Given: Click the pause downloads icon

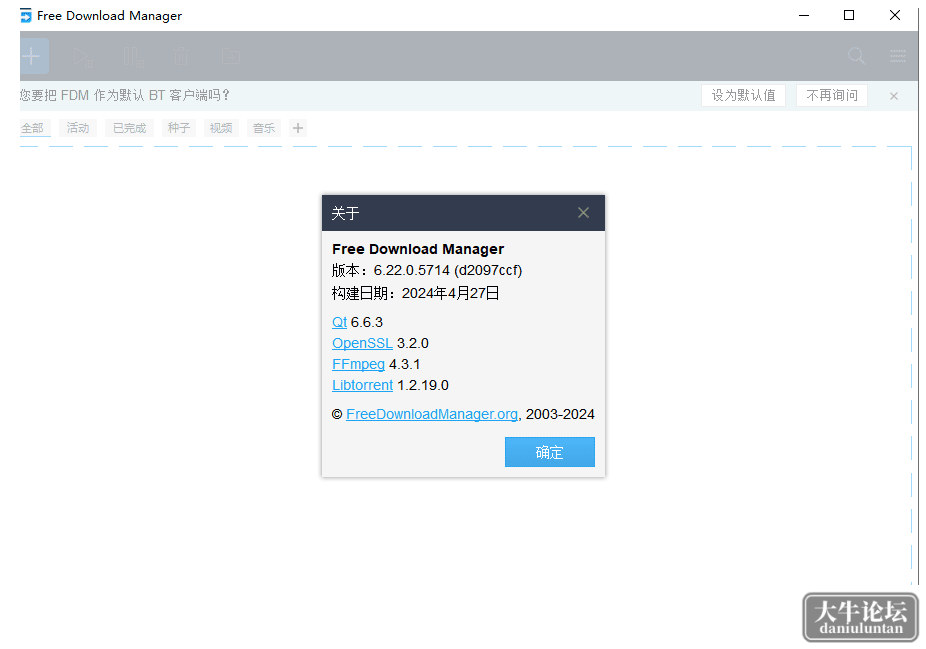Looking at the screenshot, I should (x=134, y=57).
